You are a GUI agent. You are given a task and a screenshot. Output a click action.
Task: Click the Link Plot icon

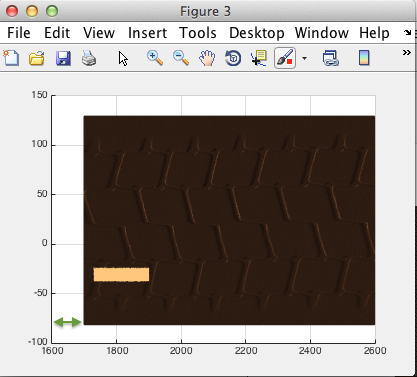(331, 58)
